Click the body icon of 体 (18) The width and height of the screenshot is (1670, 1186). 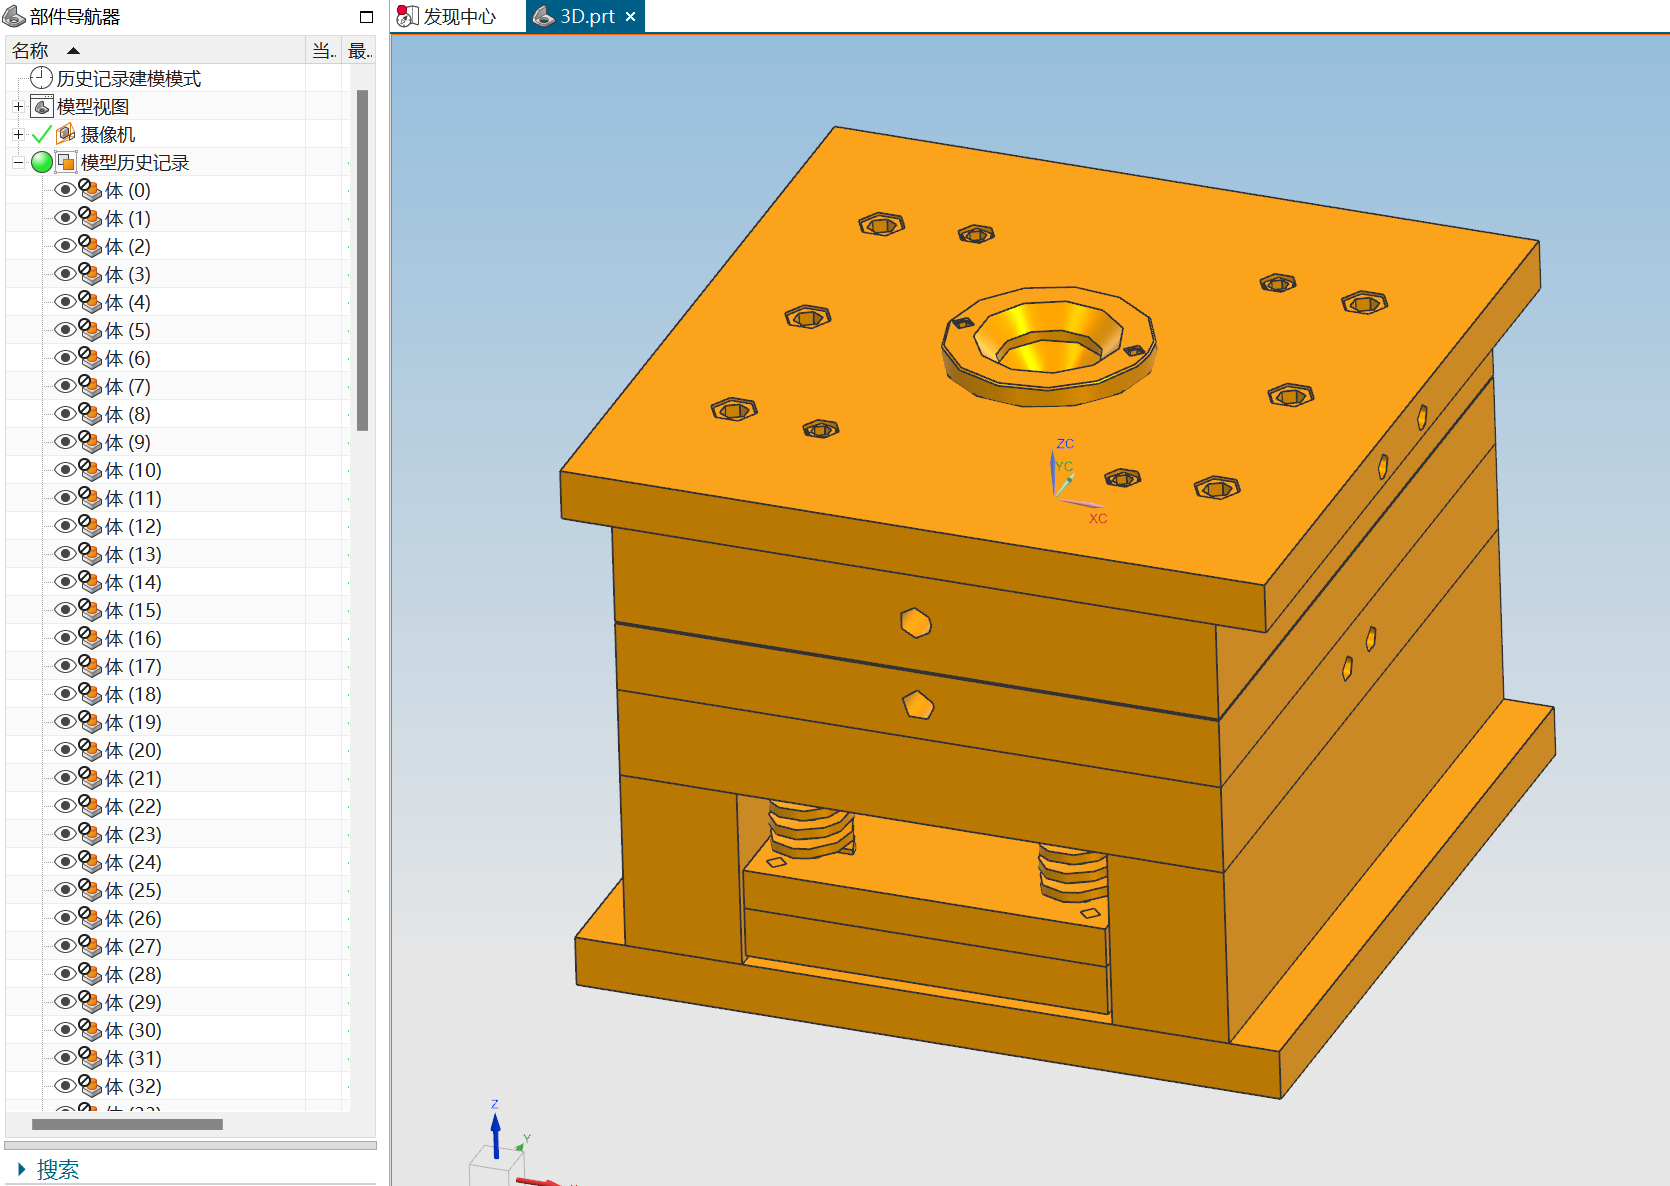pyautogui.click(x=90, y=694)
